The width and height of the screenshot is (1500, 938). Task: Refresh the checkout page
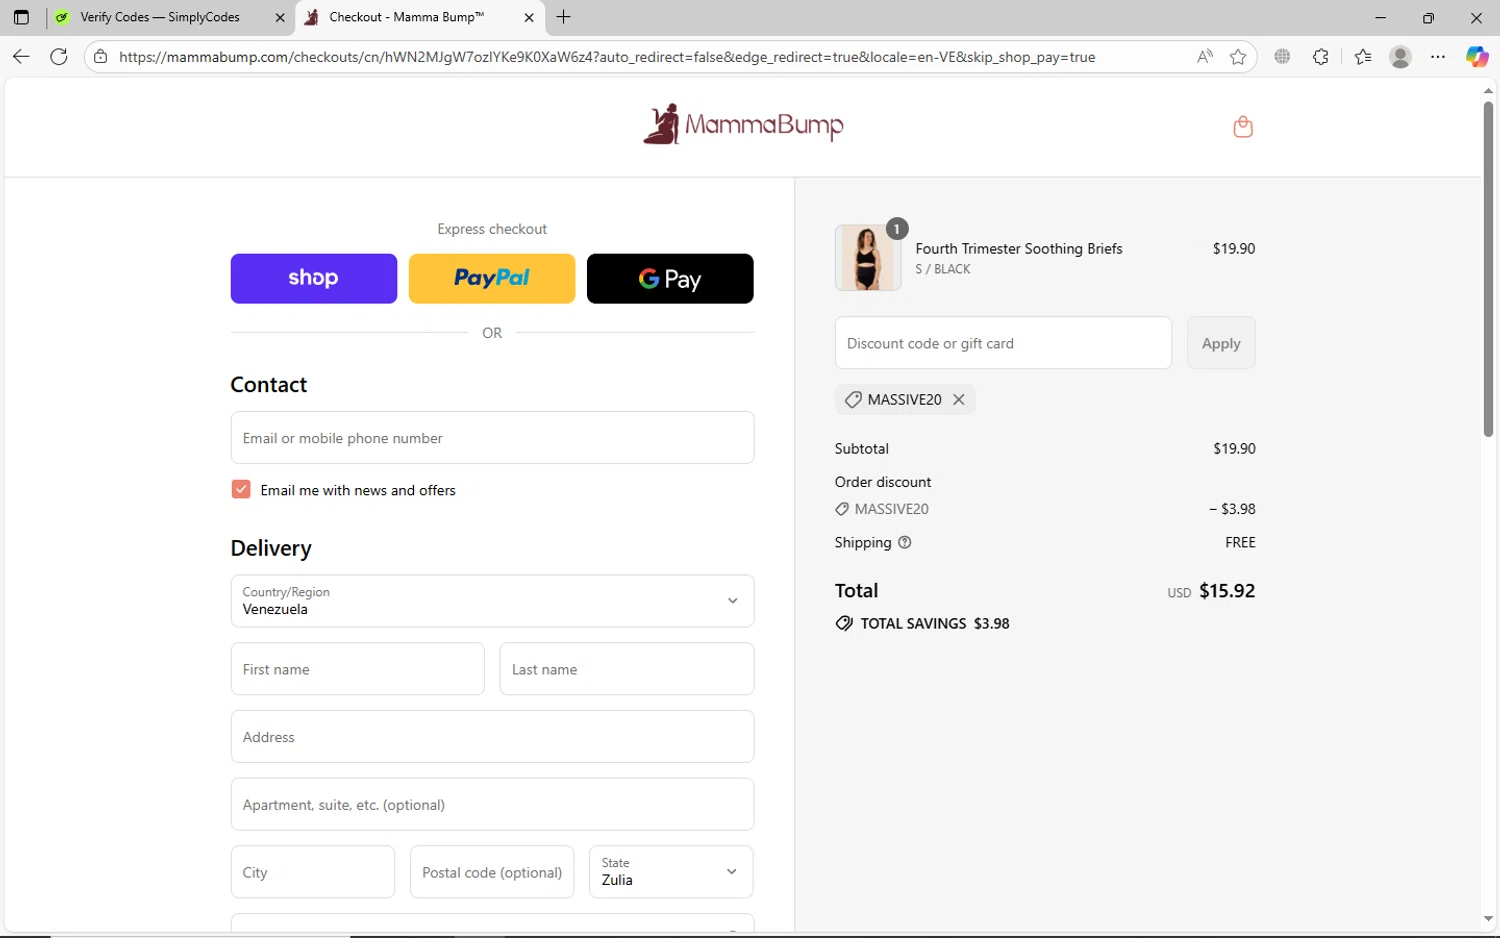click(59, 57)
